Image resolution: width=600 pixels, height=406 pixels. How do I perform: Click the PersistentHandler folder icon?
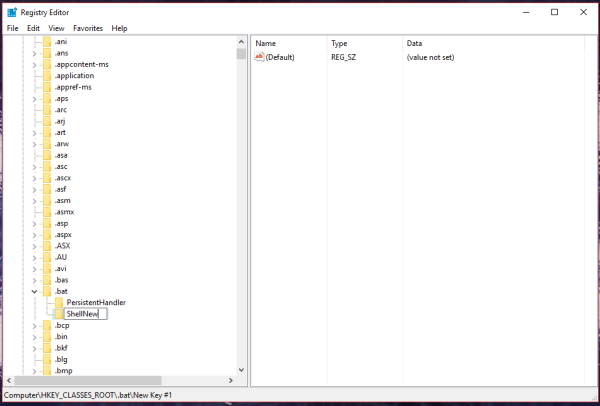pos(59,302)
